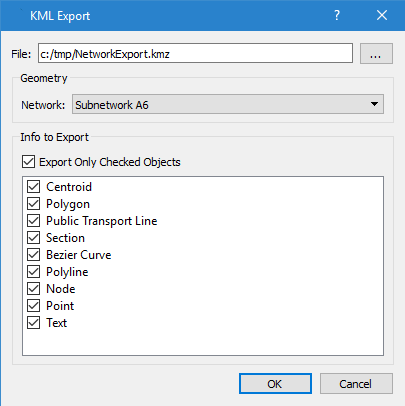The width and height of the screenshot is (405, 406).
Task: Uncheck the Point checkbox
Action: click(33, 306)
